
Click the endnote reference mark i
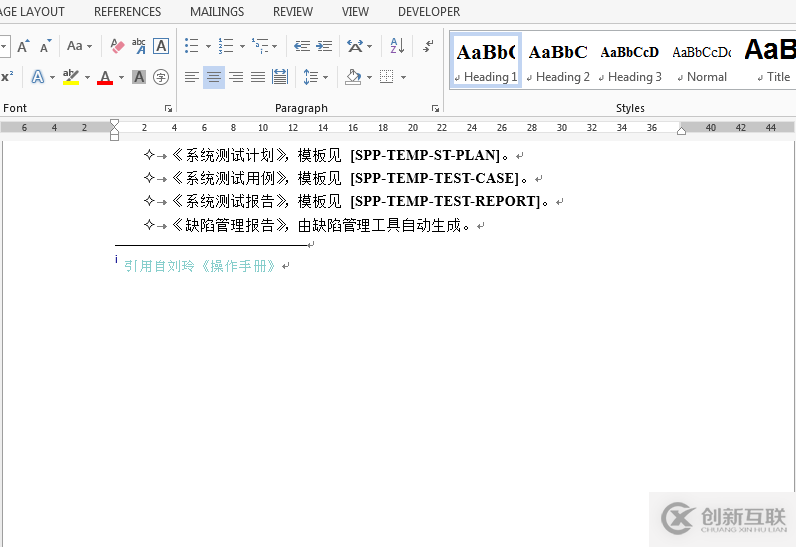(116, 259)
